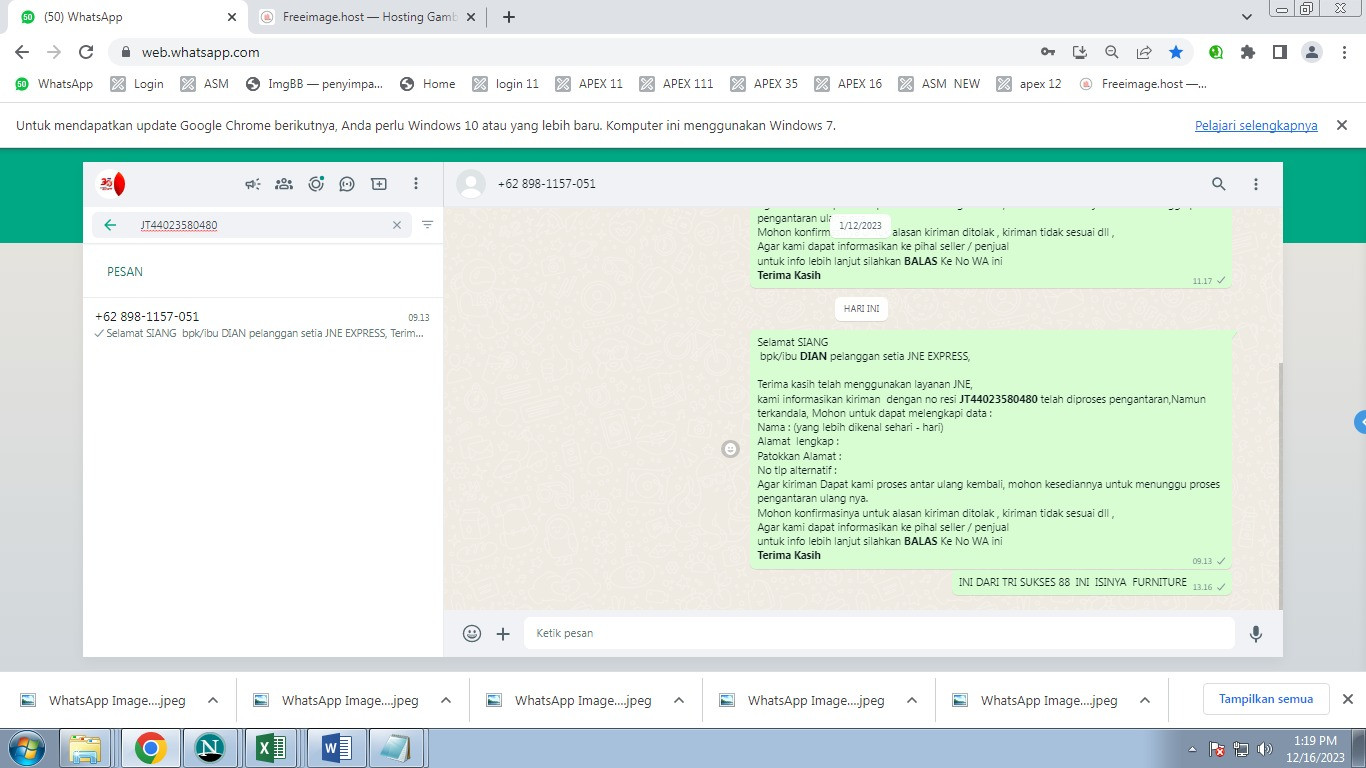Open the chat header menu dots

tap(1256, 184)
